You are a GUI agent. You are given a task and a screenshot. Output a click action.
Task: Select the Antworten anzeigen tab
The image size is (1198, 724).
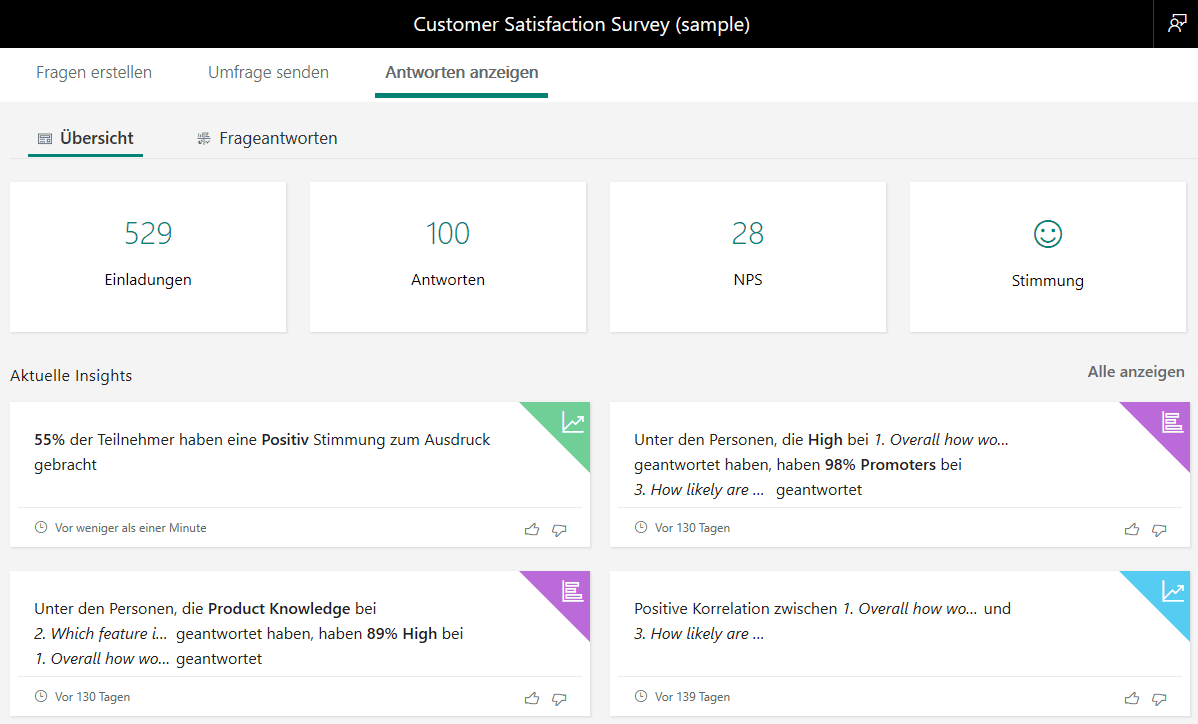point(461,72)
